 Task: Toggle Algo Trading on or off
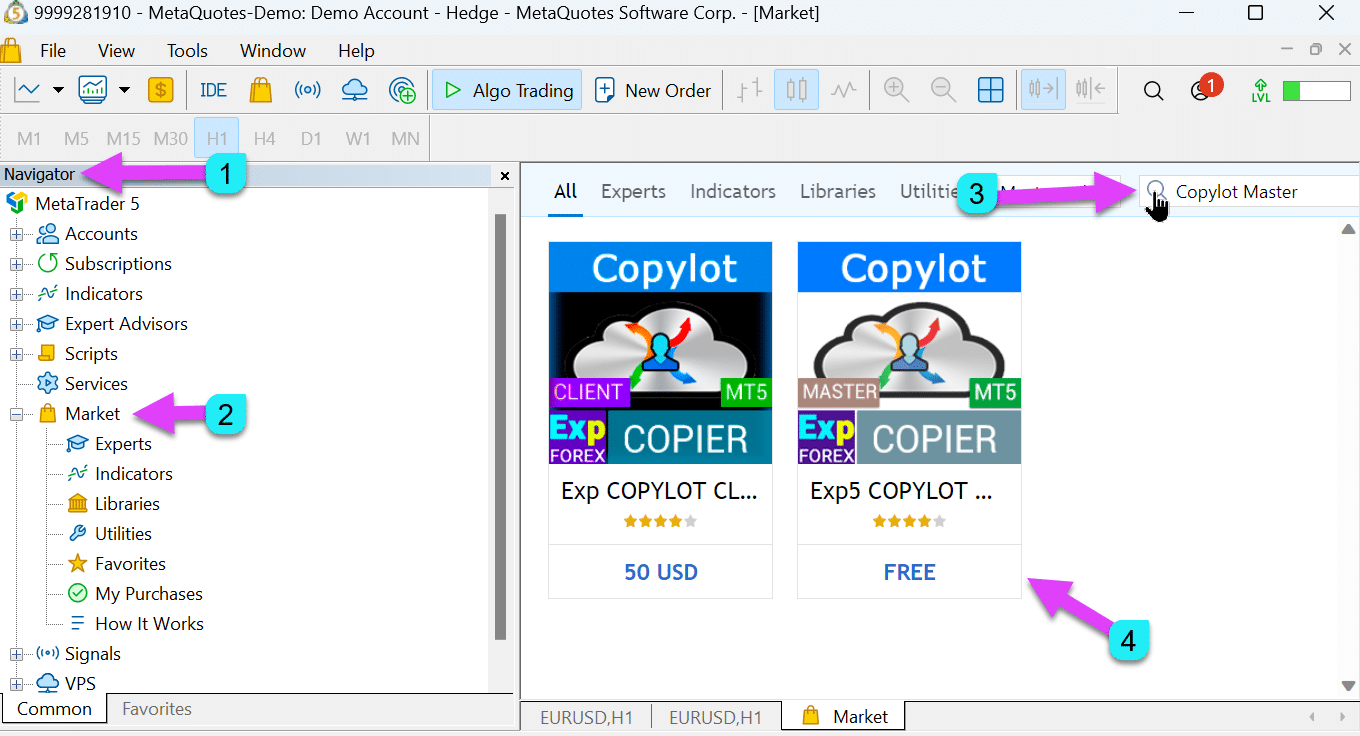508,90
